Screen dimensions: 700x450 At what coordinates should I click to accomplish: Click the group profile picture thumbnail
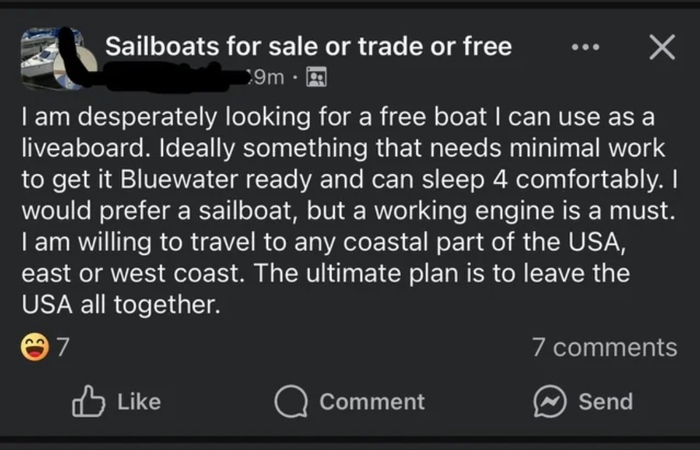[x=44, y=56]
